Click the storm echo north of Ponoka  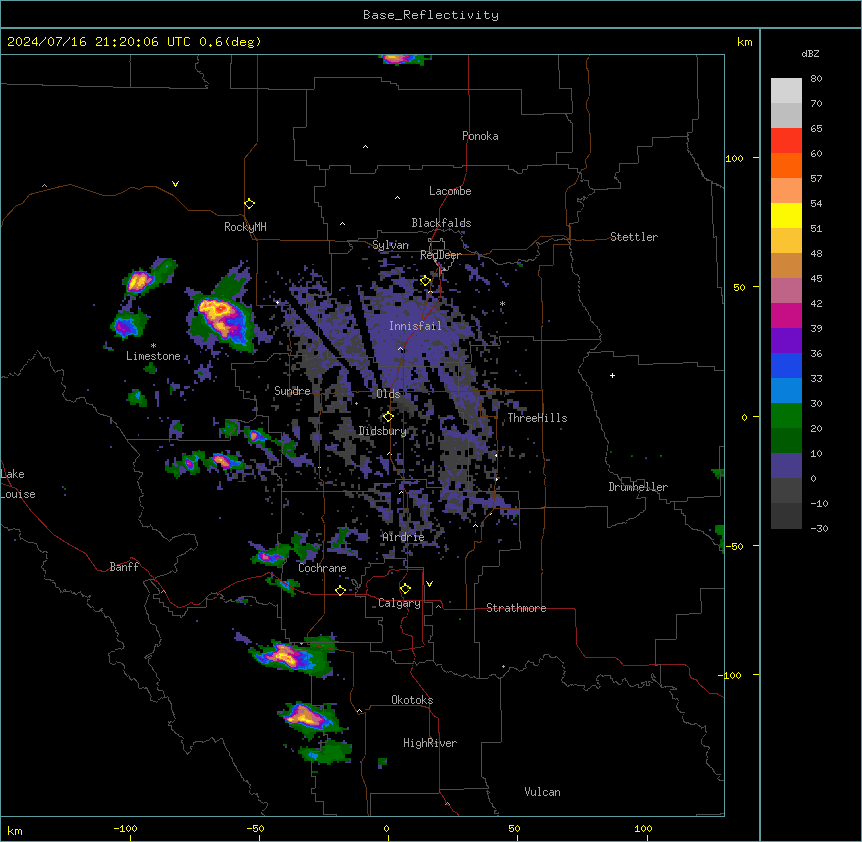click(x=401, y=59)
